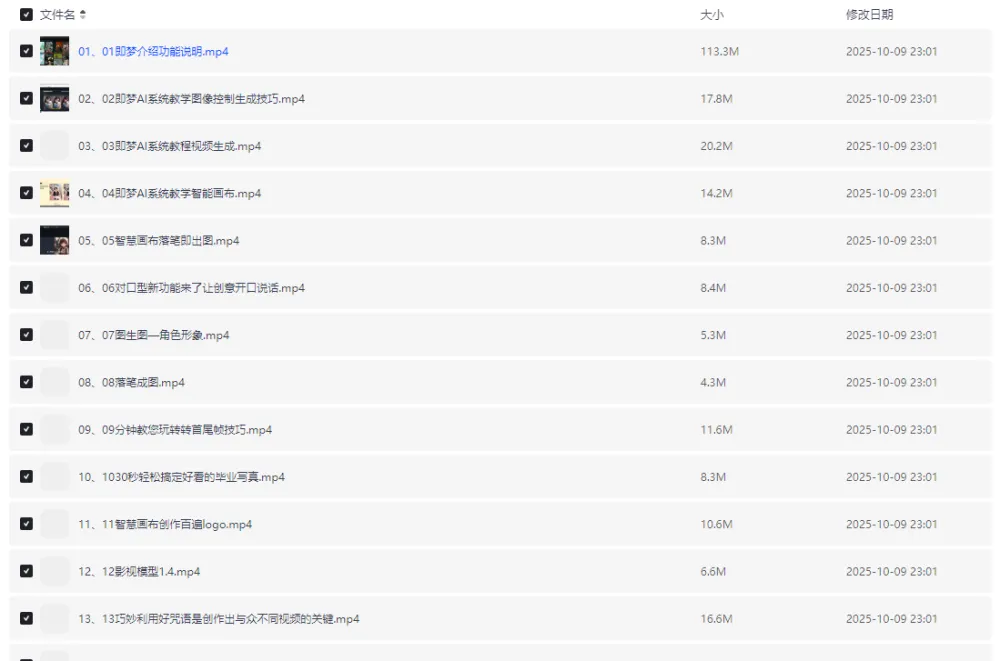Viewport: 1000px width, 661px height.
Task: Sort the list by 大小 column header
Action: point(711,15)
